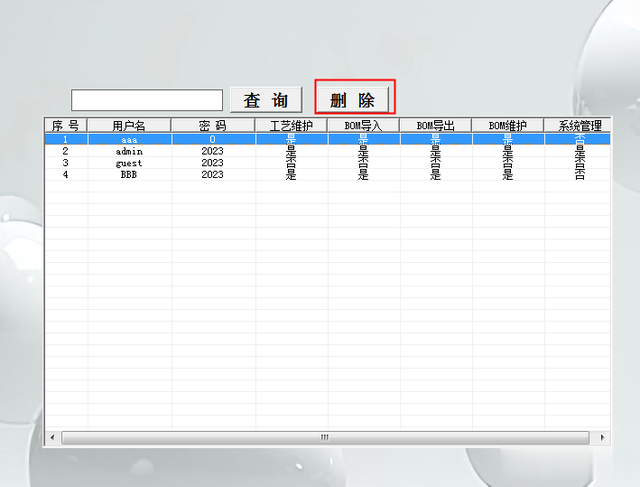Screen dimensions: 640x487
Task: Click the BOM导入 column header
Action: (363, 125)
